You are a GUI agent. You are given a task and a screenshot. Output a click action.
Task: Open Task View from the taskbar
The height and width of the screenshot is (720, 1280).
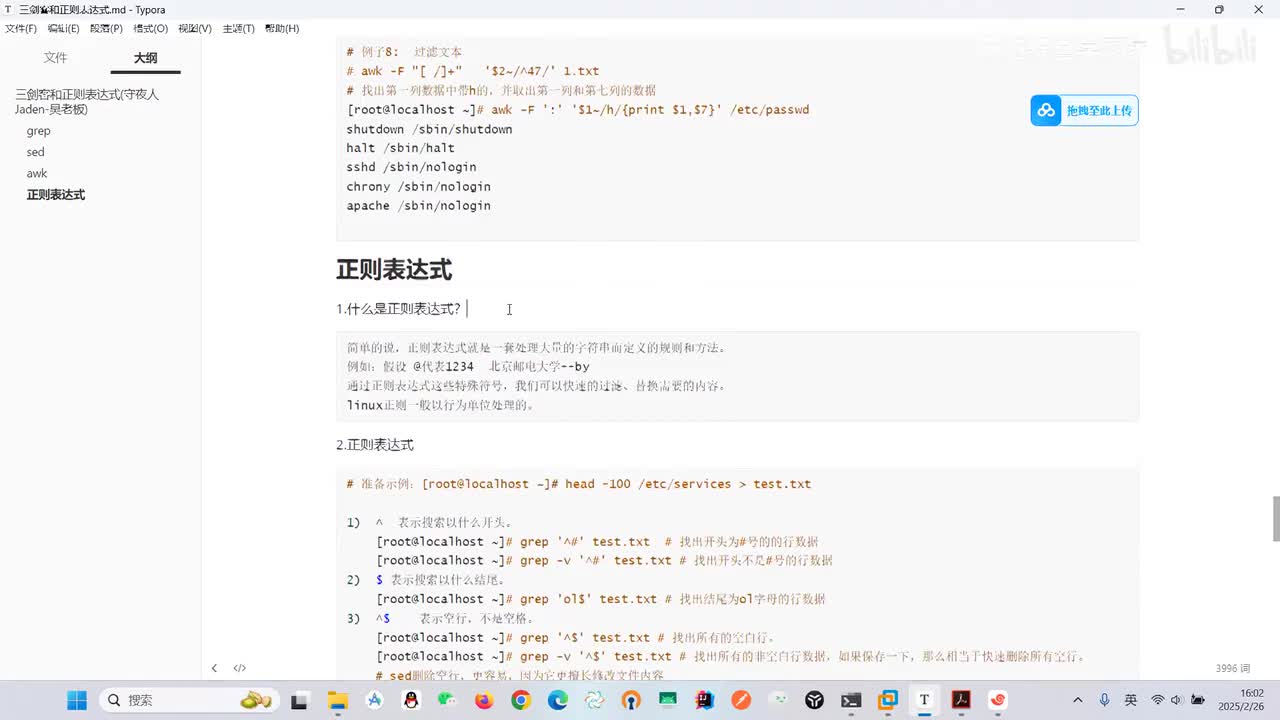[x=299, y=700]
